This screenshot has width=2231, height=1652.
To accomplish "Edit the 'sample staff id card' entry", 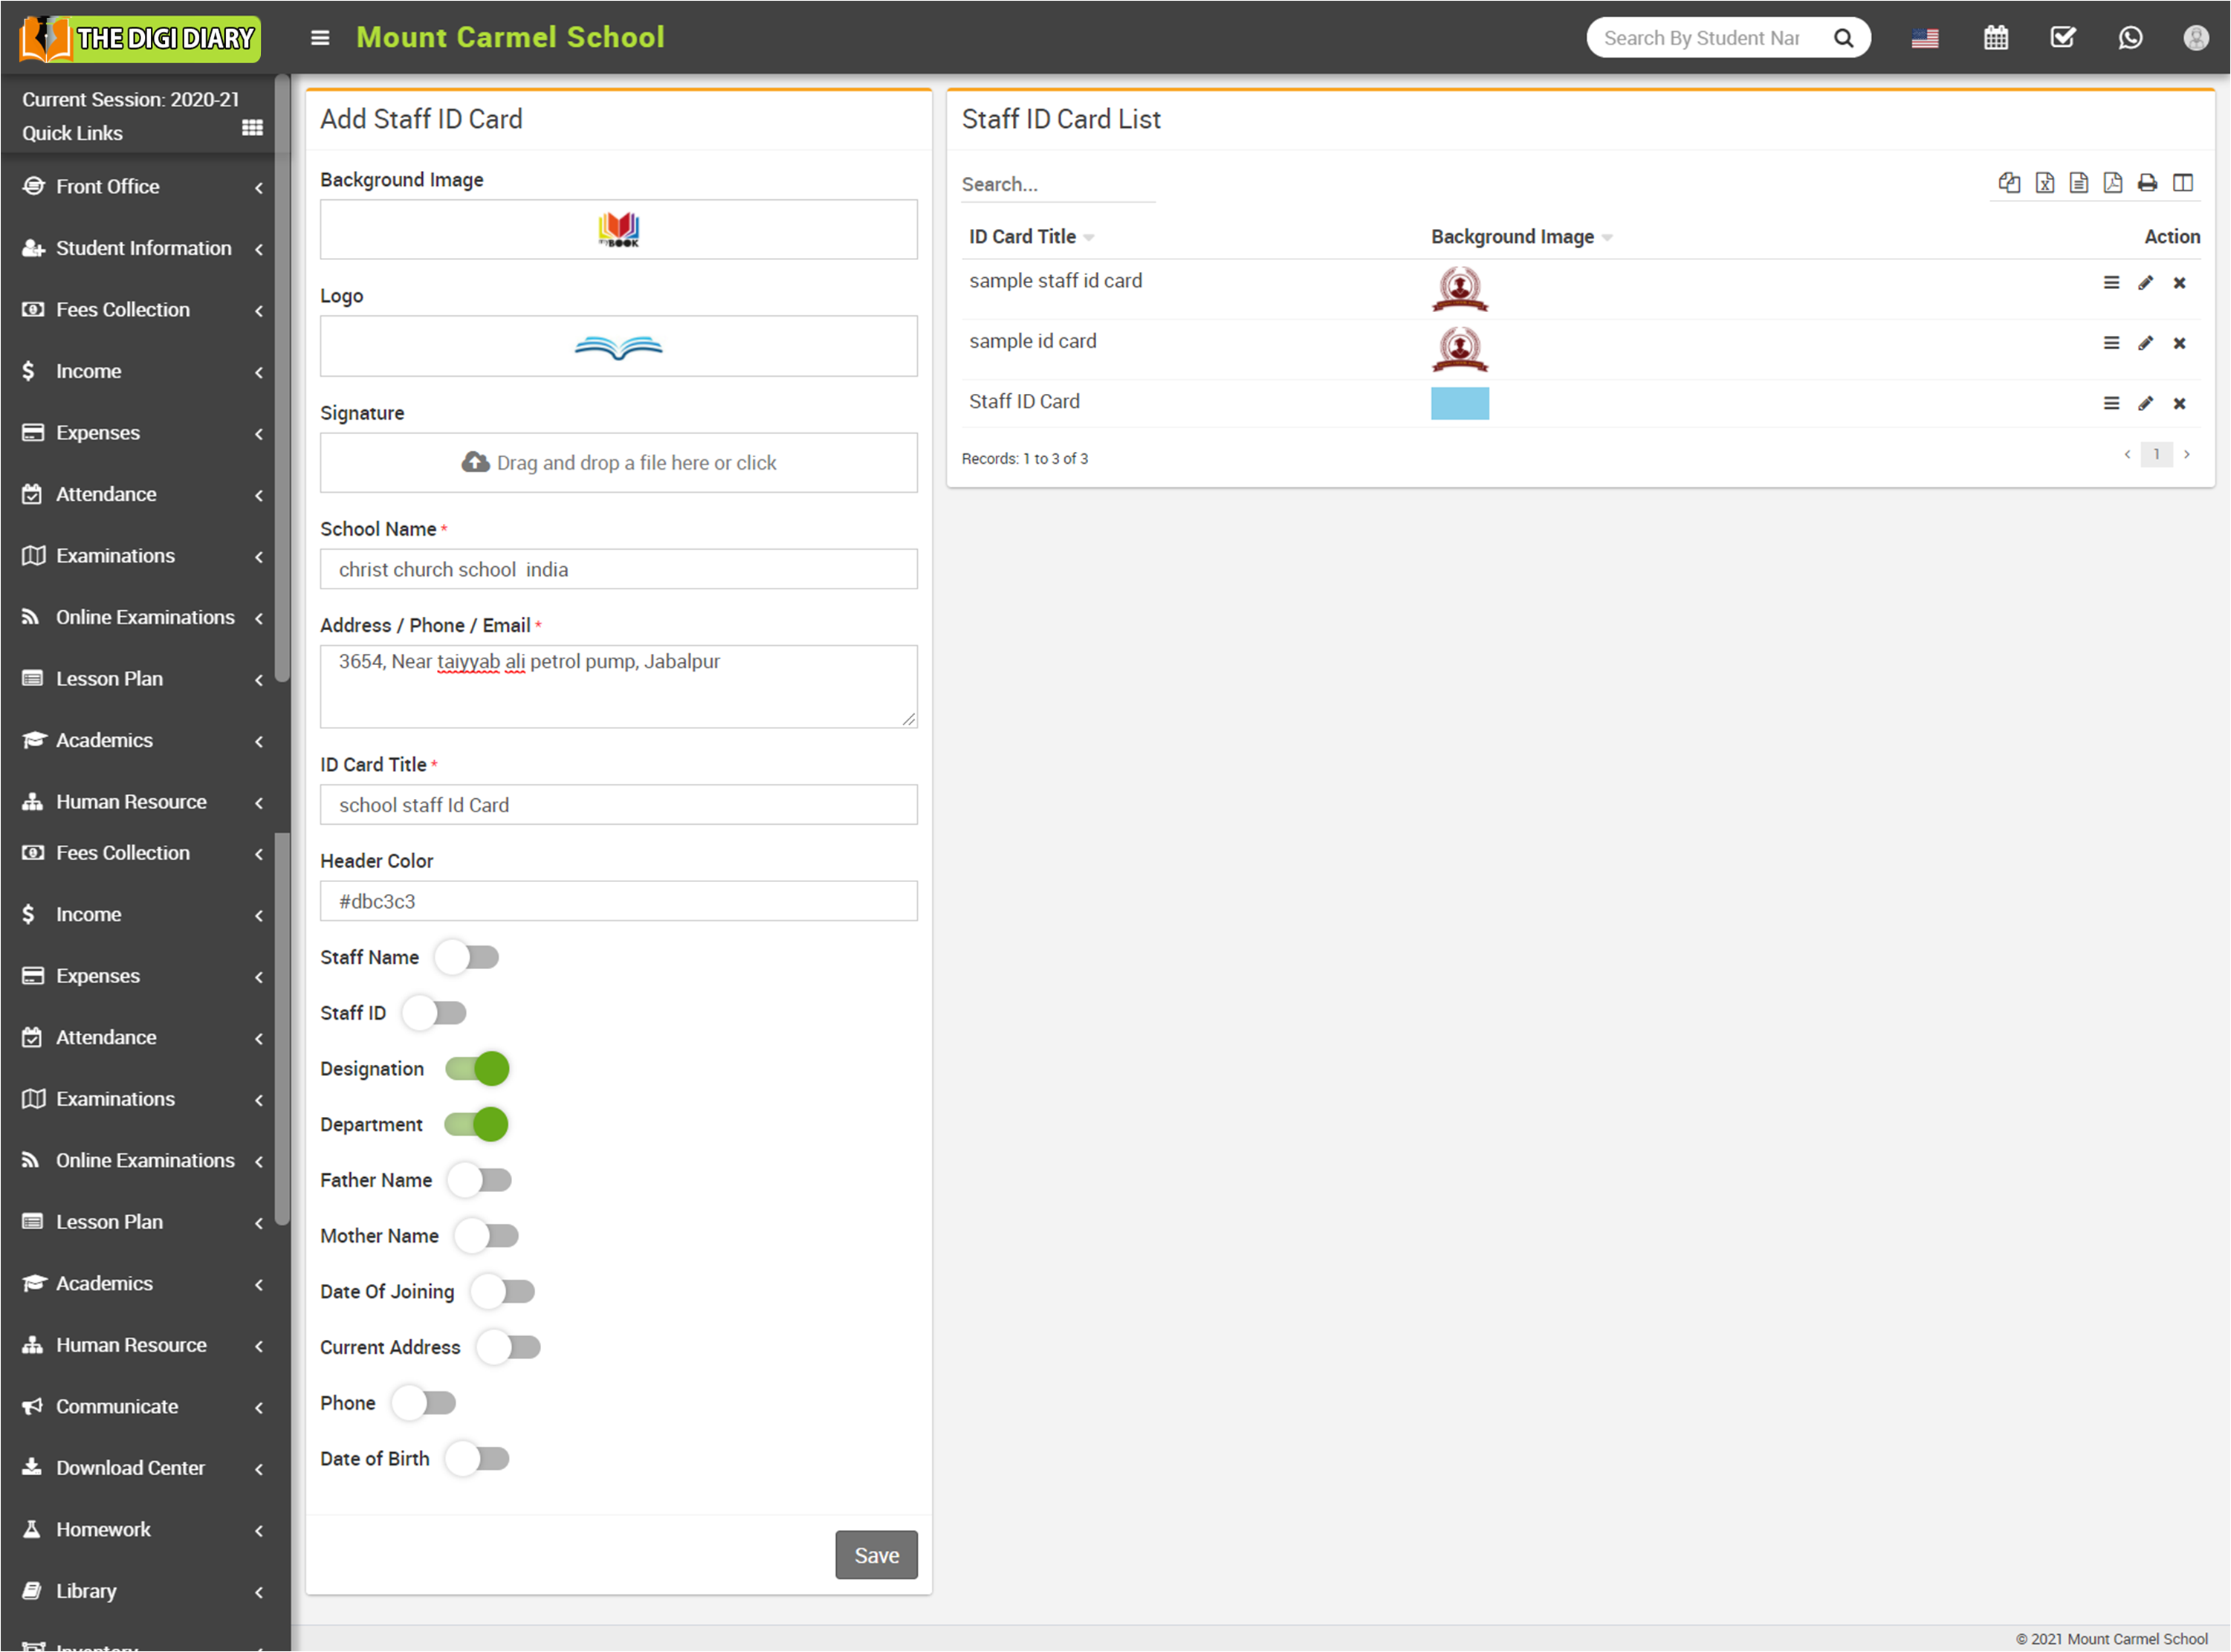I will click(x=2145, y=283).
